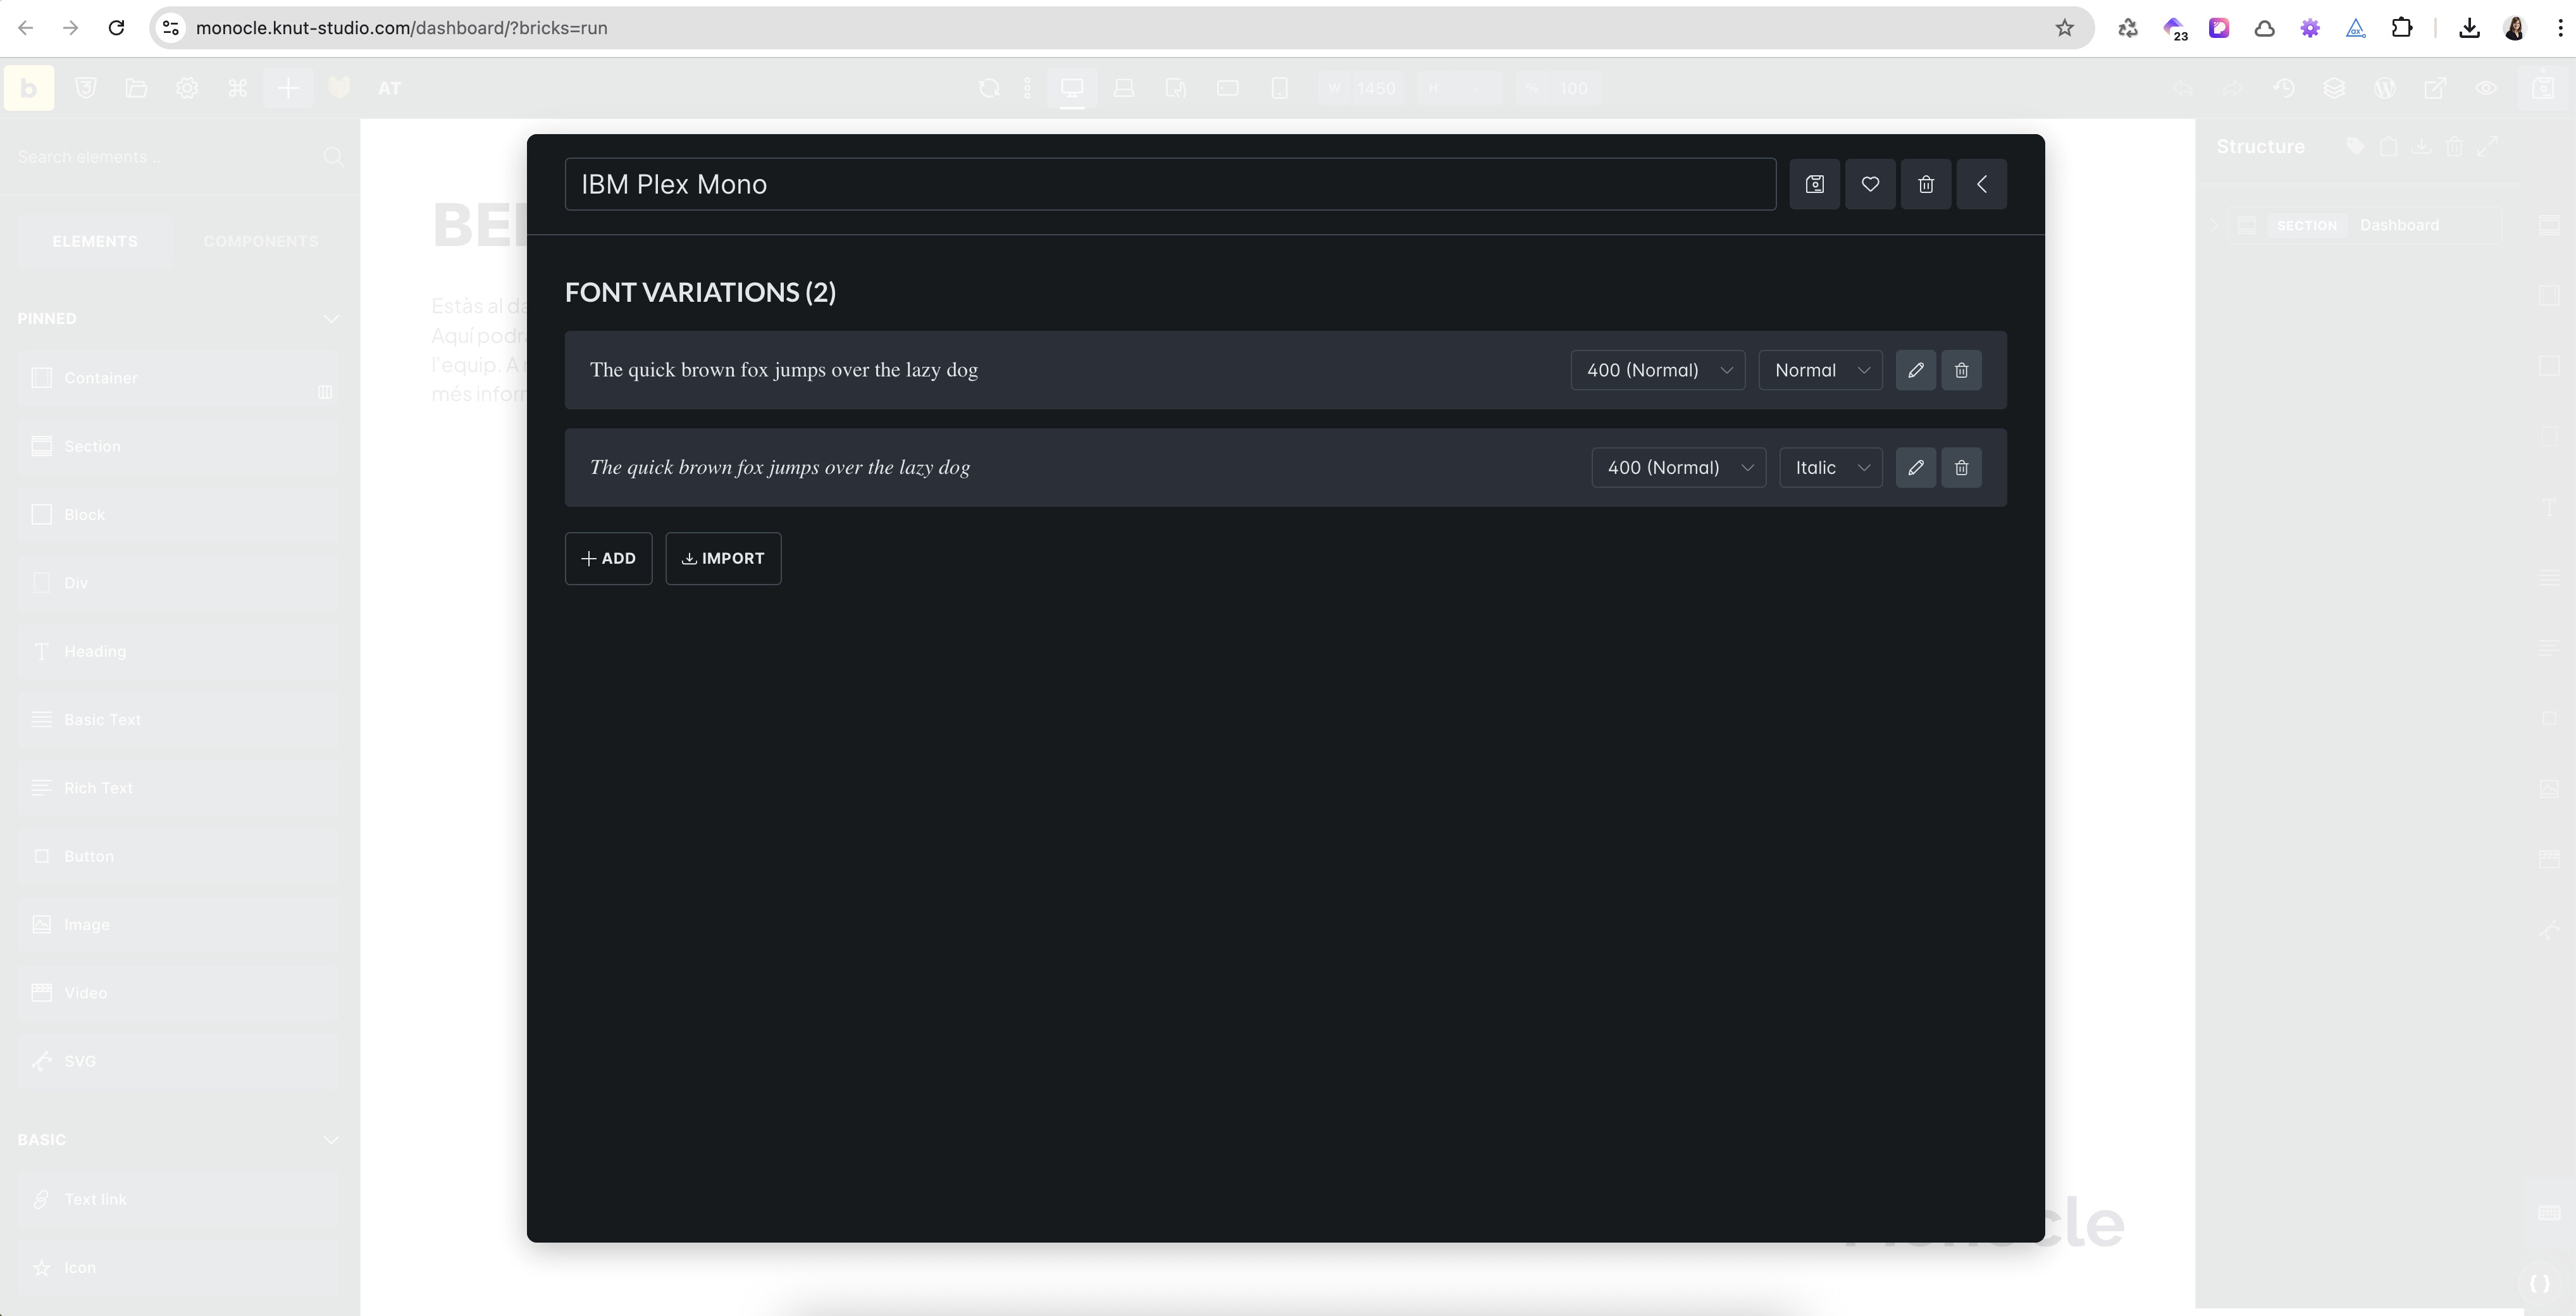Open the pages folder icon in the toolbar

[136, 88]
